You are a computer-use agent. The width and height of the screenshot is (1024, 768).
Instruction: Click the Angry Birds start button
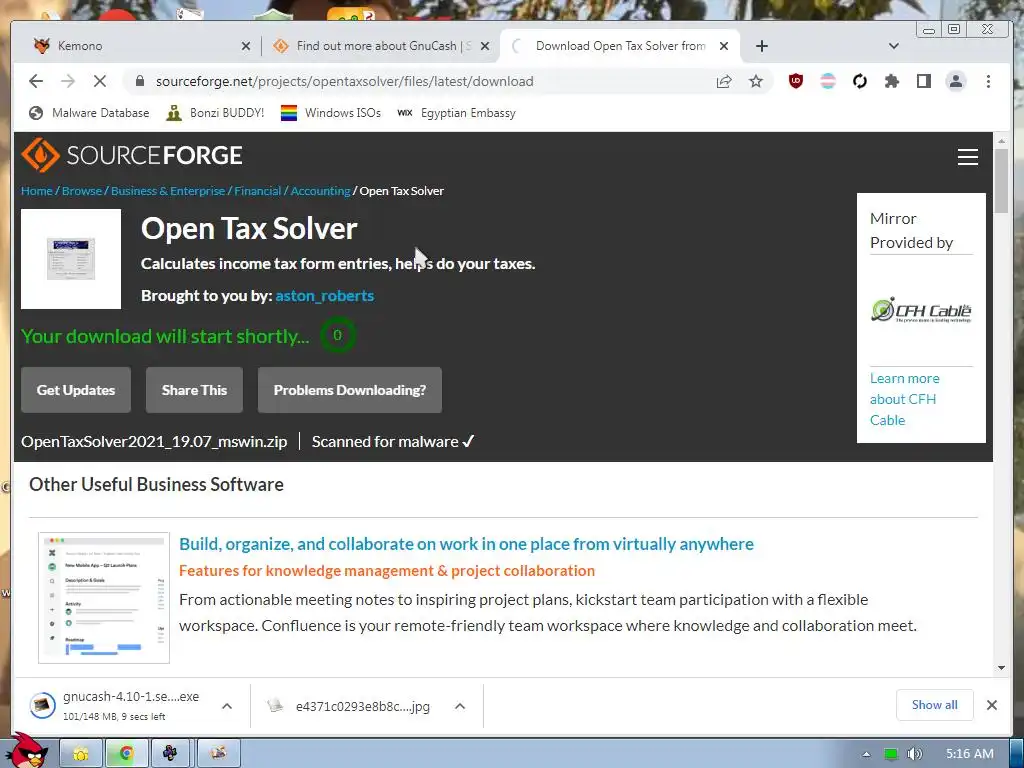click(x=26, y=750)
